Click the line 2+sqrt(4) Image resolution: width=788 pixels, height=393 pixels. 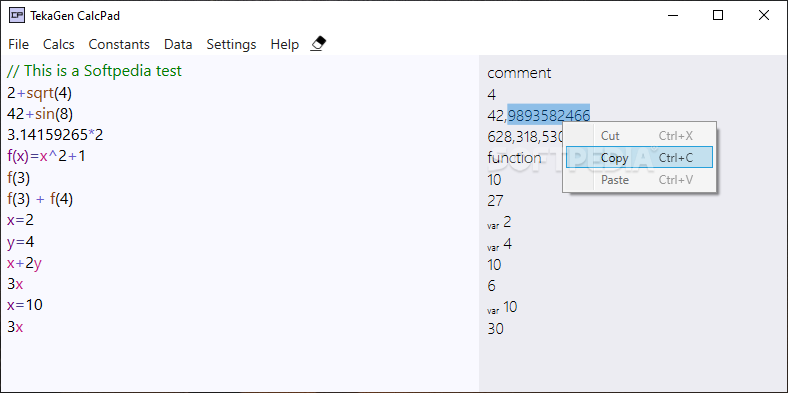click(x=40, y=93)
